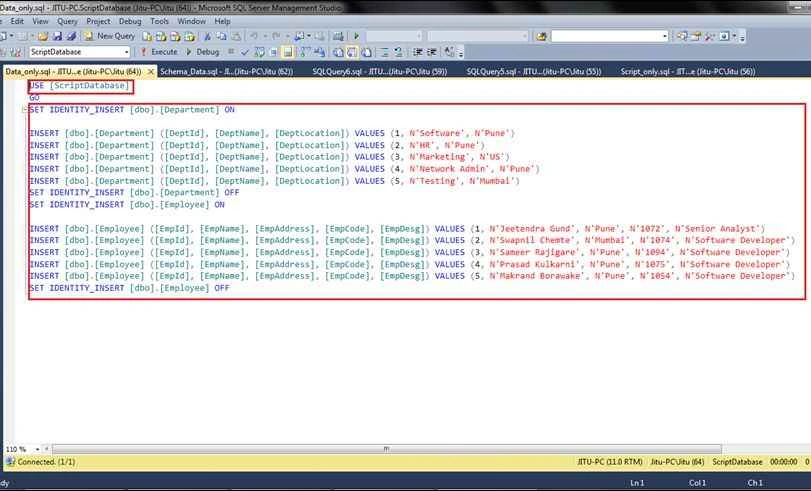Open the Find combo box dropdown arrow

coord(665,36)
